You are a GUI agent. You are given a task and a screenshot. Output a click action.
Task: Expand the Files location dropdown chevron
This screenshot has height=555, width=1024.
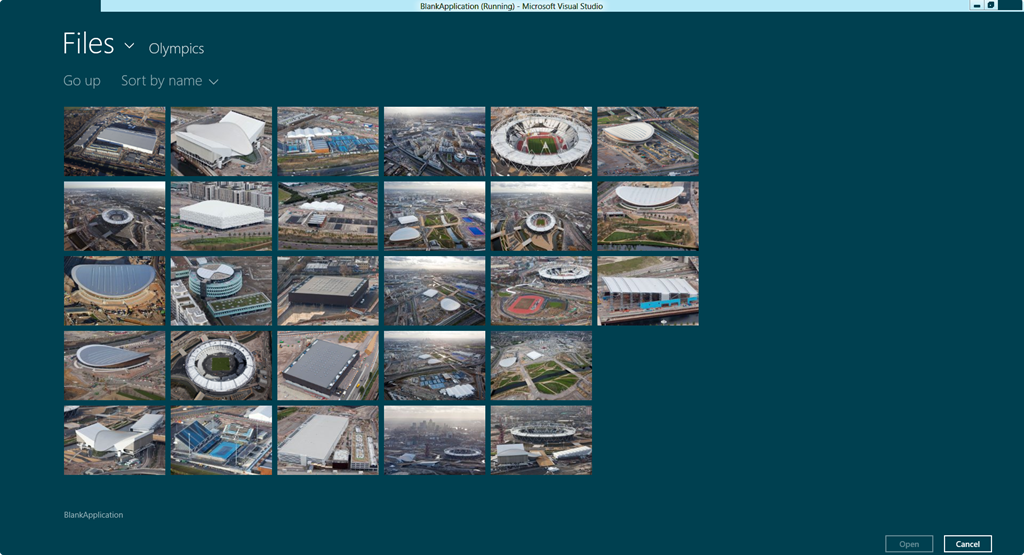(x=129, y=46)
